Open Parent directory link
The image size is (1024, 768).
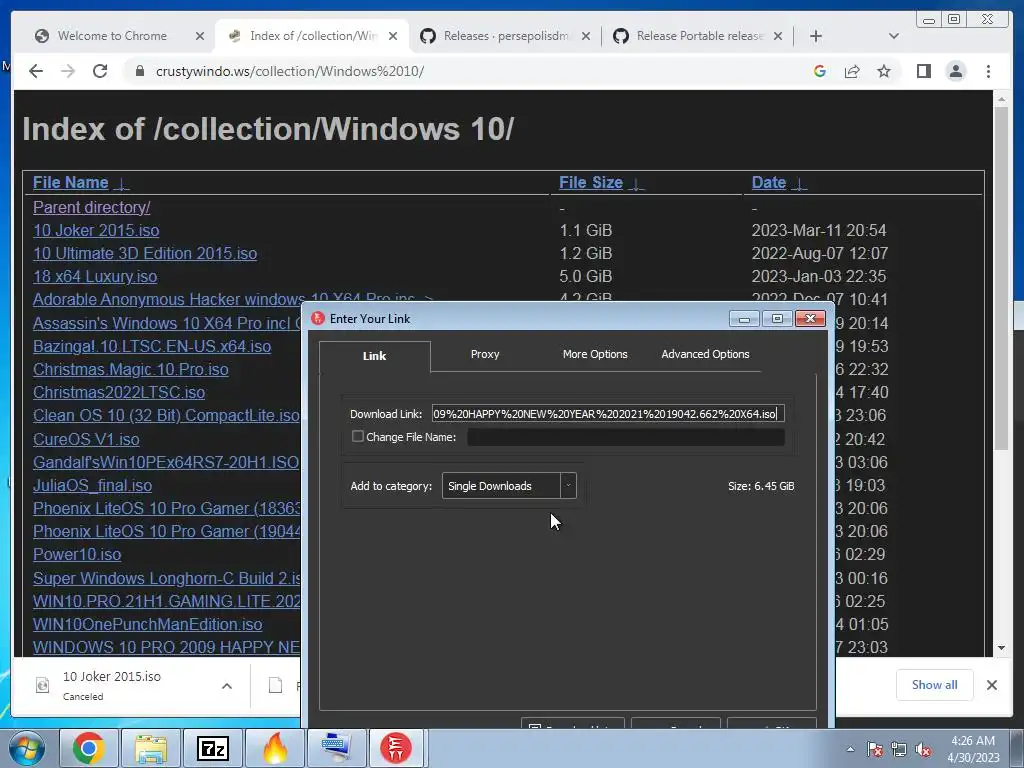[x=91, y=207]
